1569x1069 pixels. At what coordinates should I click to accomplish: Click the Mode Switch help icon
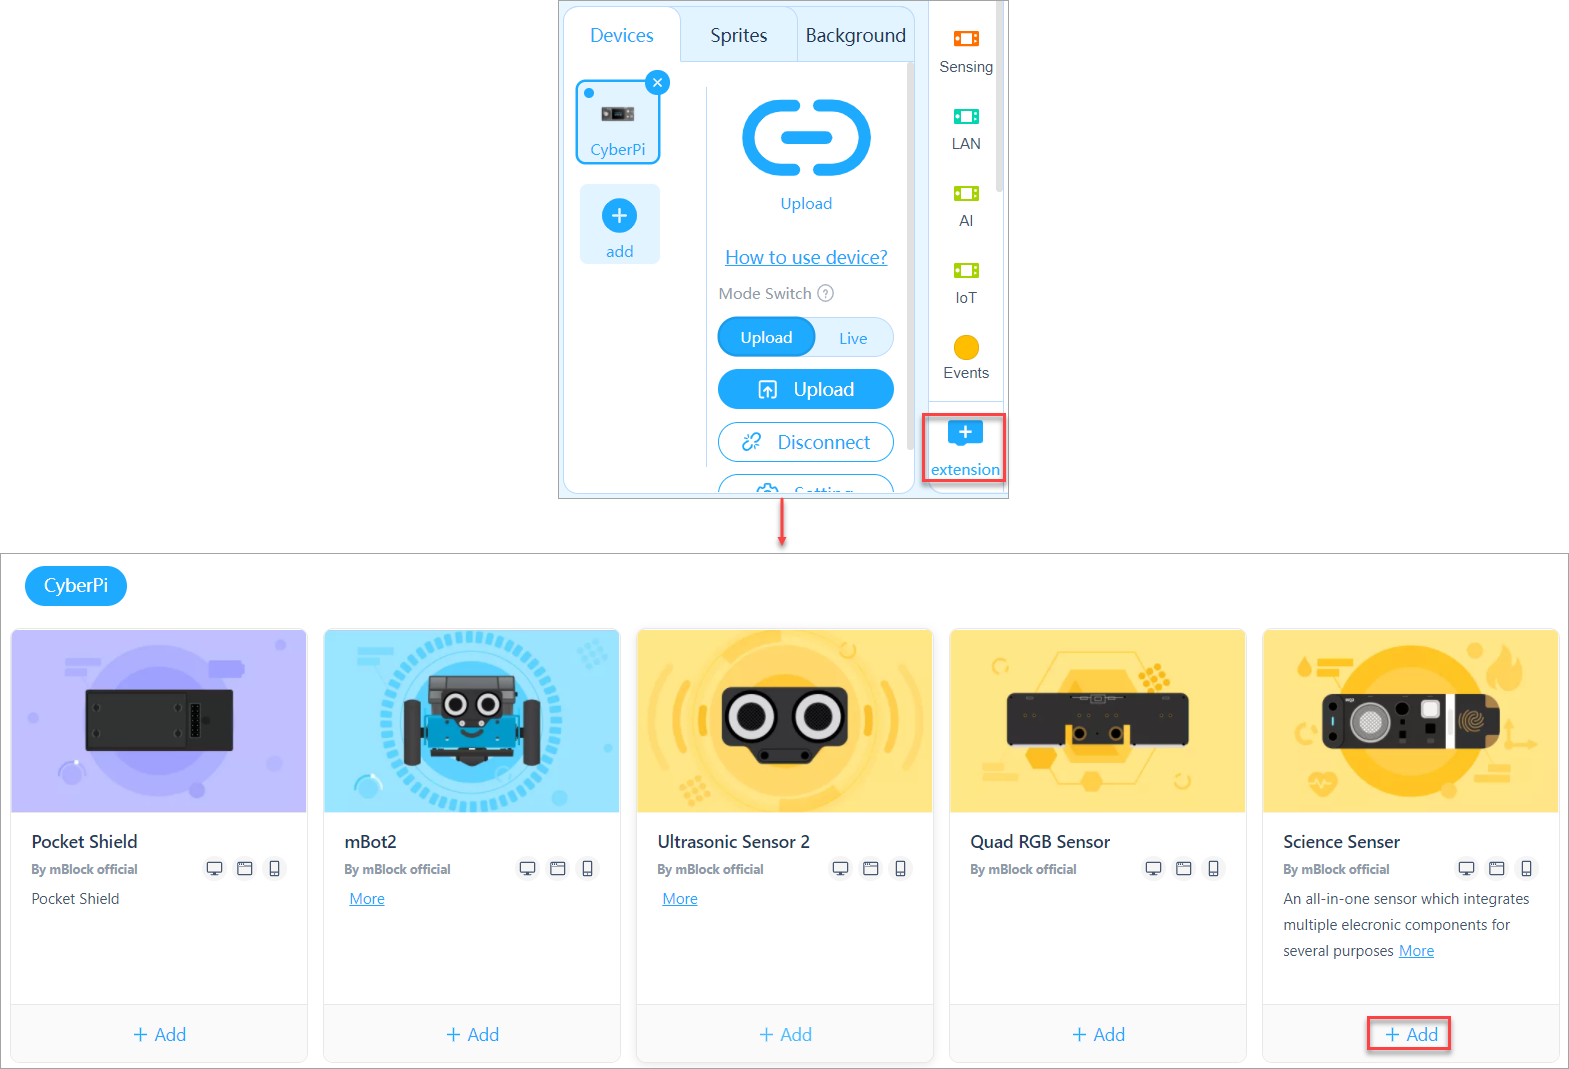click(825, 293)
